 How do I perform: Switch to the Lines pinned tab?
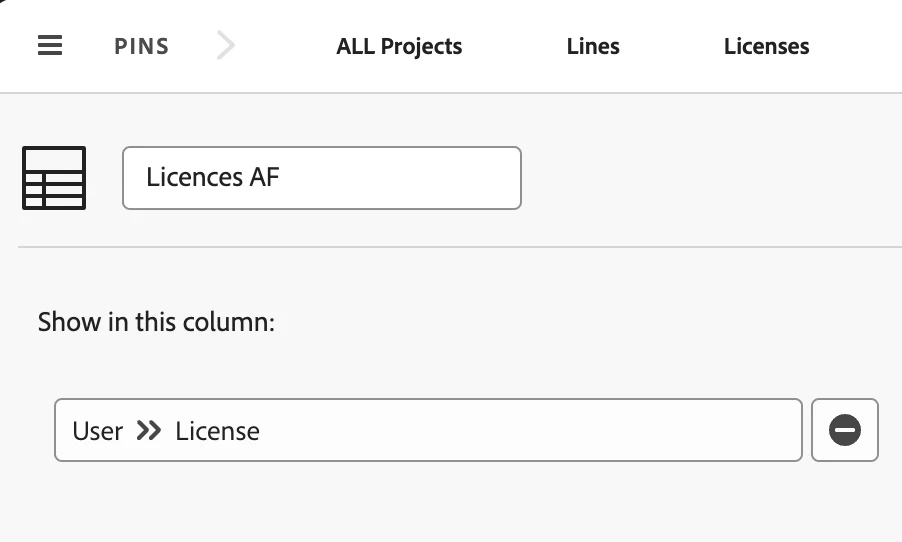[593, 46]
